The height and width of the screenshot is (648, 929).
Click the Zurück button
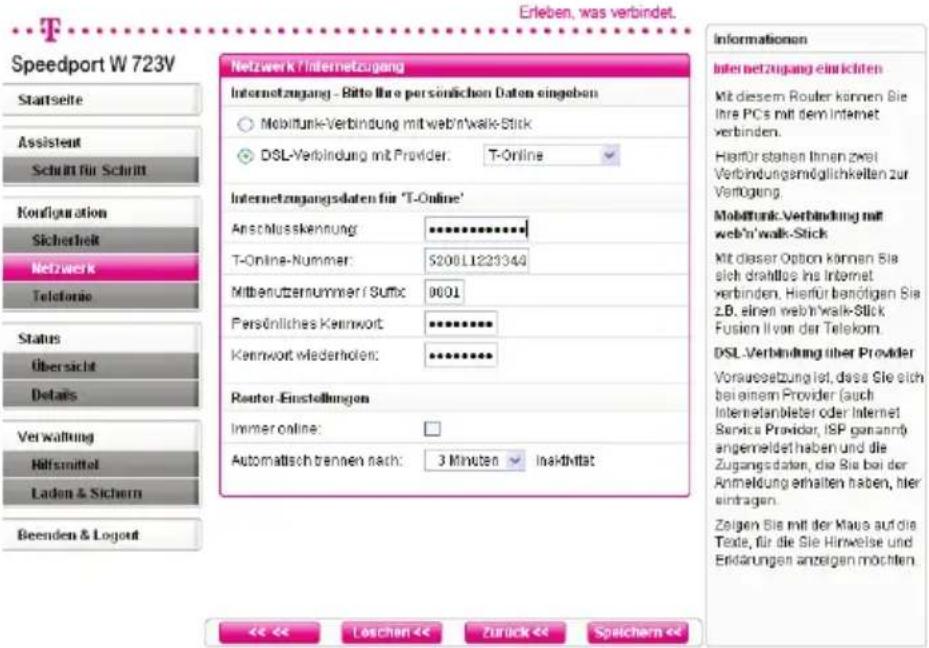pos(515,633)
